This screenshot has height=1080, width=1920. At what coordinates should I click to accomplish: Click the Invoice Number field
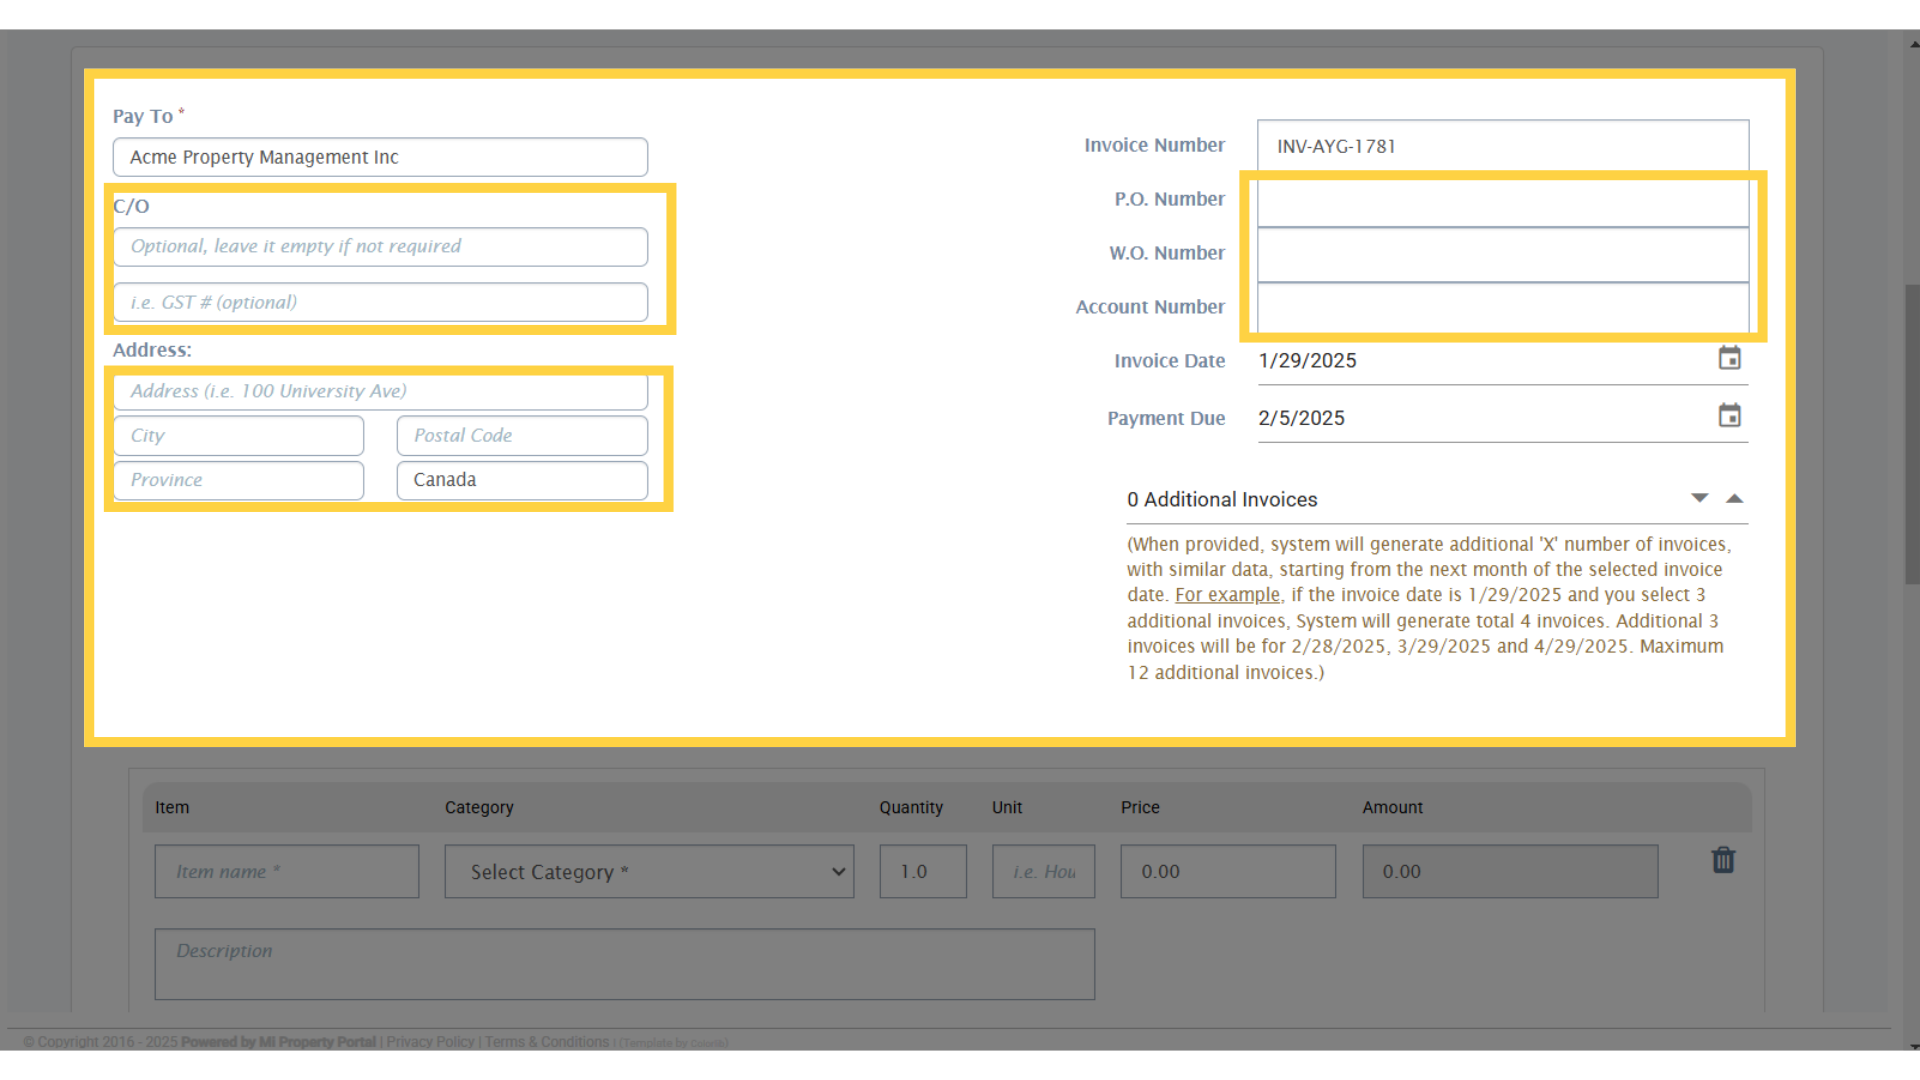(x=1502, y=146)
